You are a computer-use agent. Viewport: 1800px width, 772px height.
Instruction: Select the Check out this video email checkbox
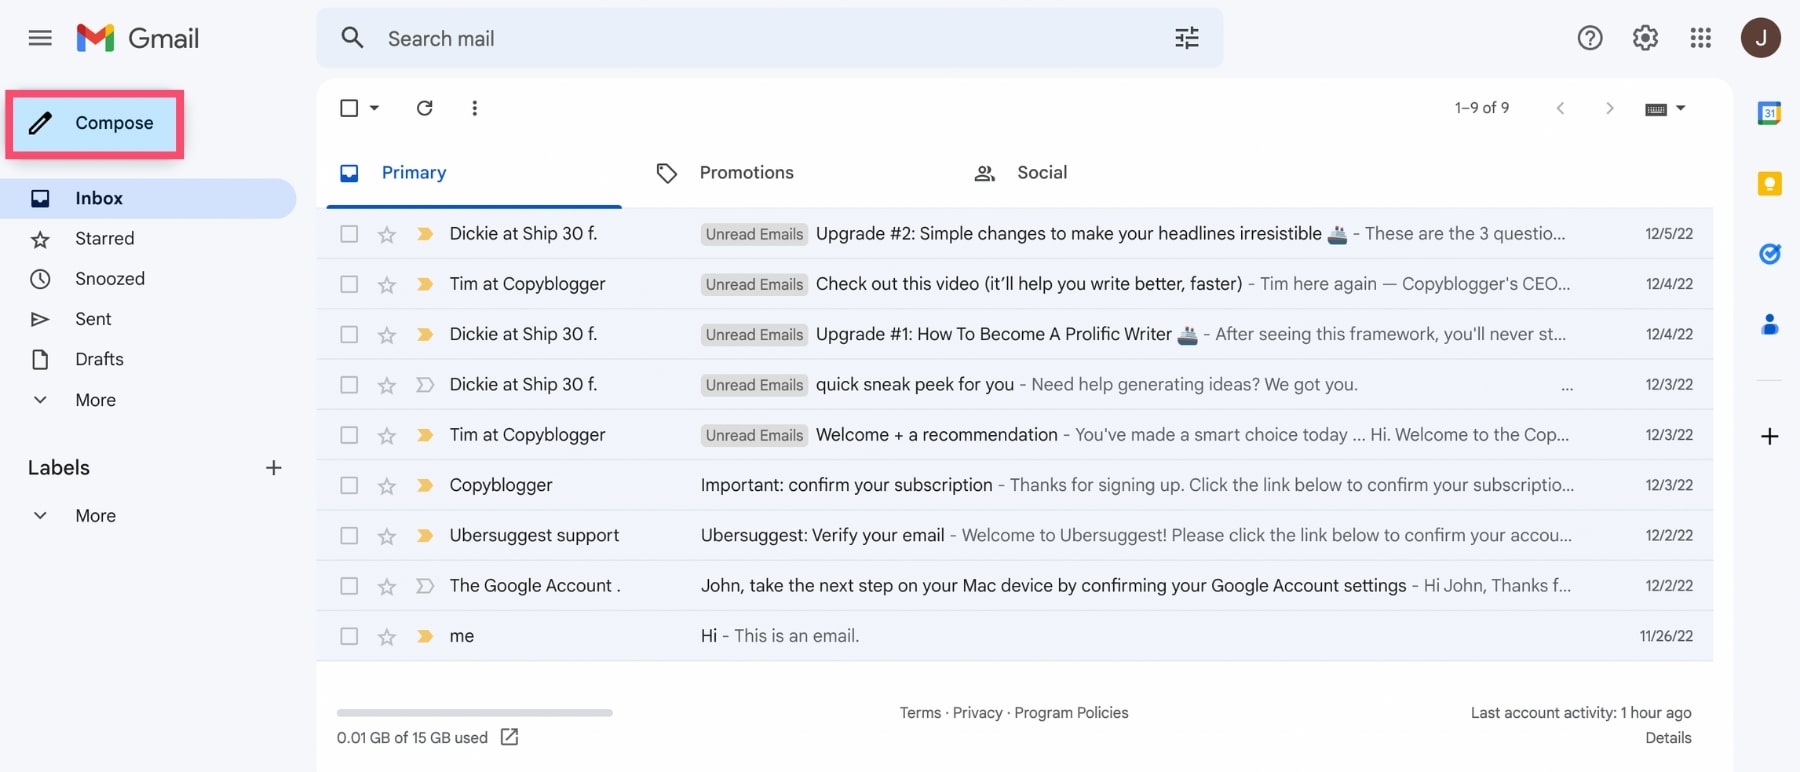click(x=349, y=284)
